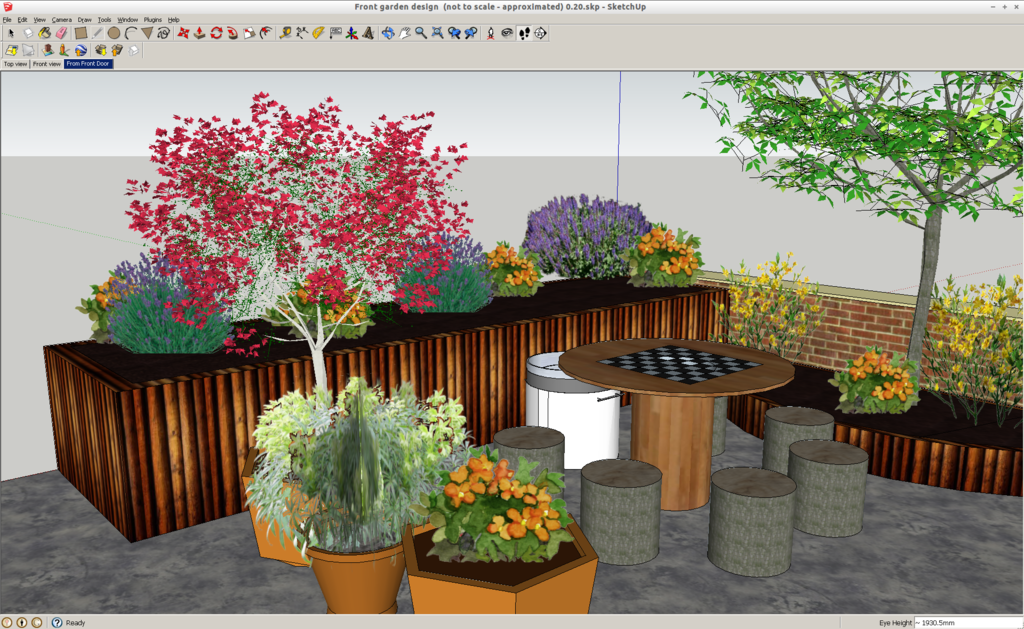Select the Pan hand tool
The height and width of the screenshot is (629, 1024).
pos(404,33)
